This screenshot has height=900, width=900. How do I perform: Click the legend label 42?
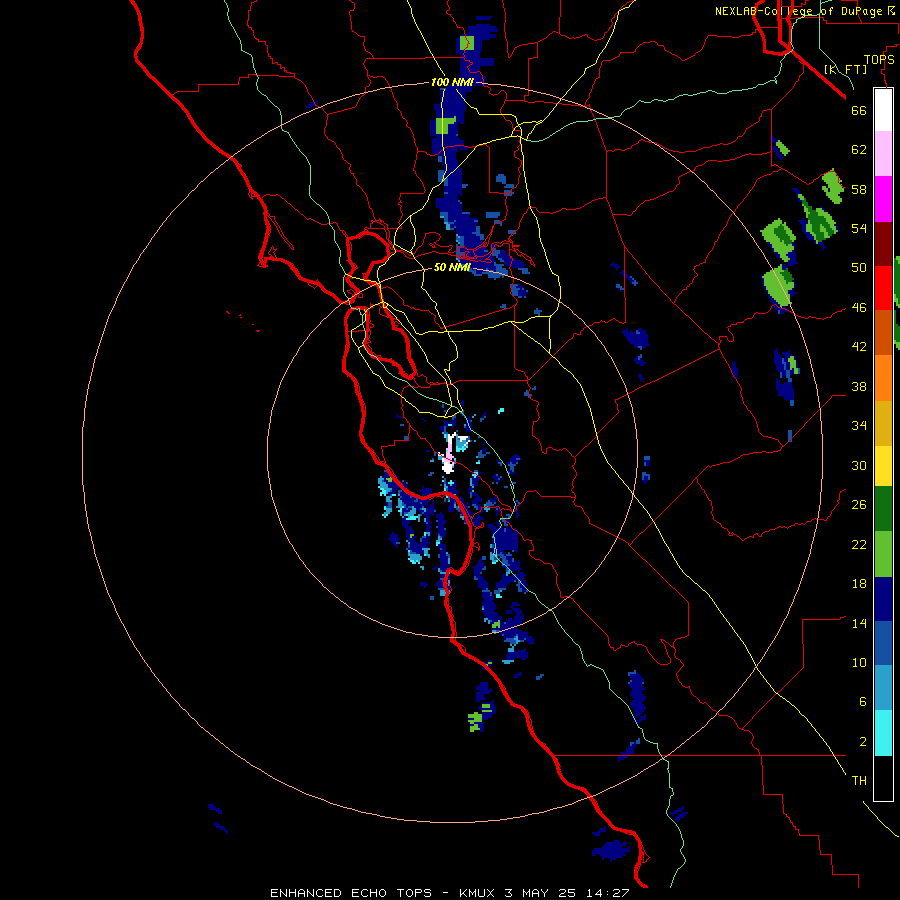coord(859,347)
